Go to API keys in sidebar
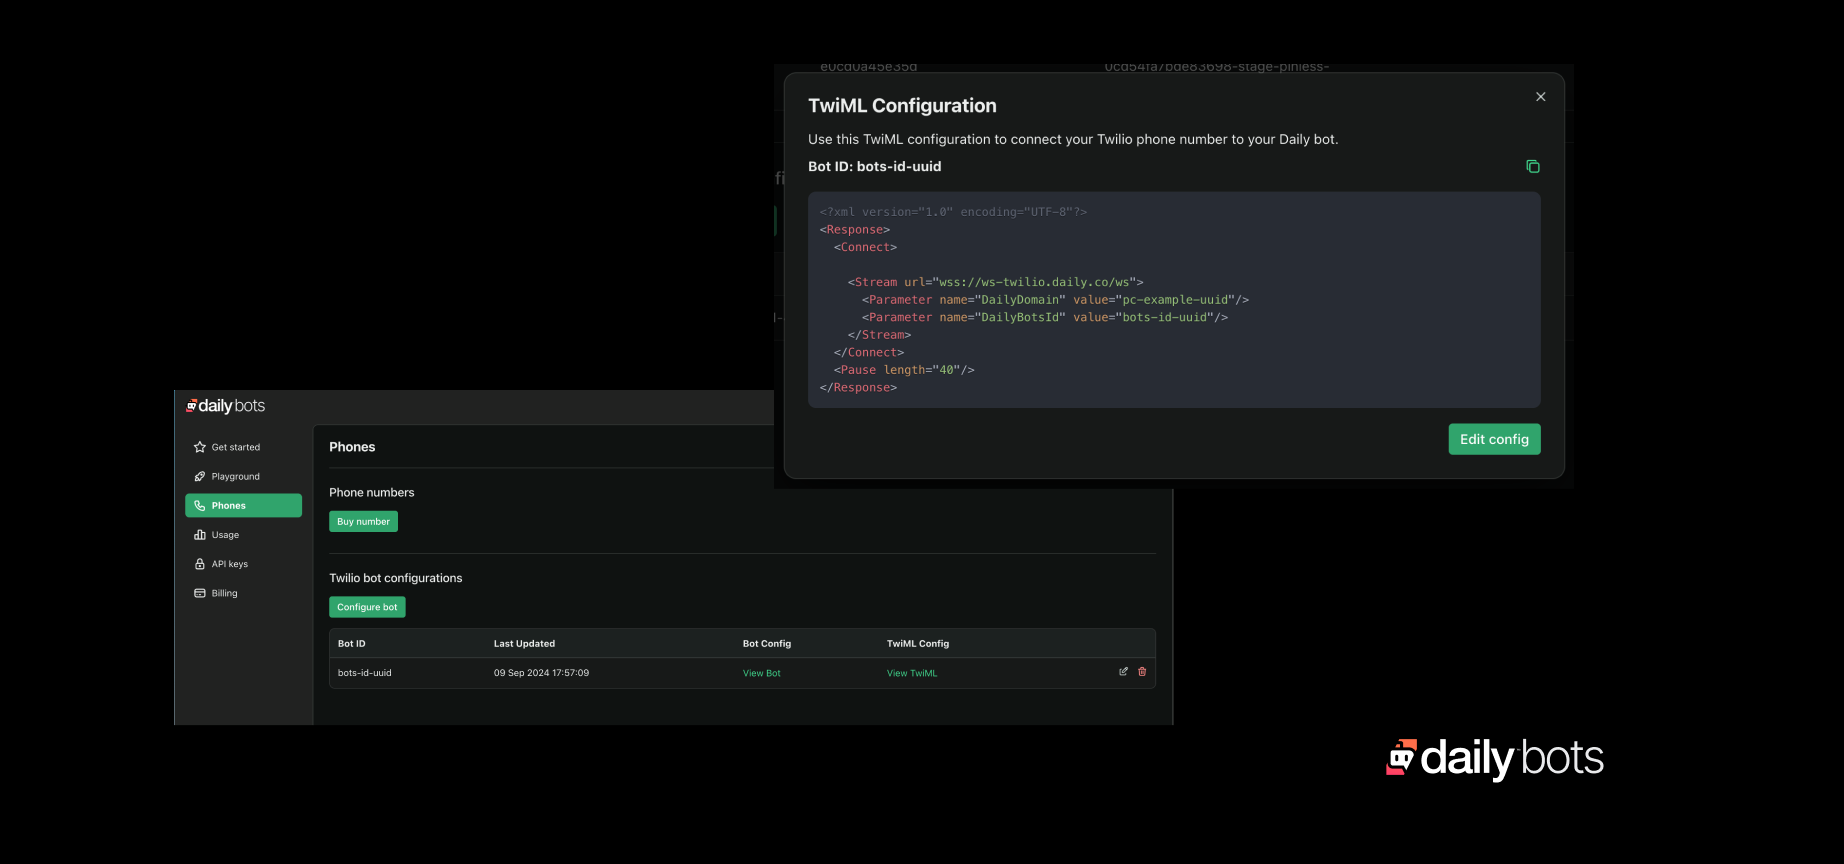Viewport: 1844px width, 864px height. pos(243,564)
